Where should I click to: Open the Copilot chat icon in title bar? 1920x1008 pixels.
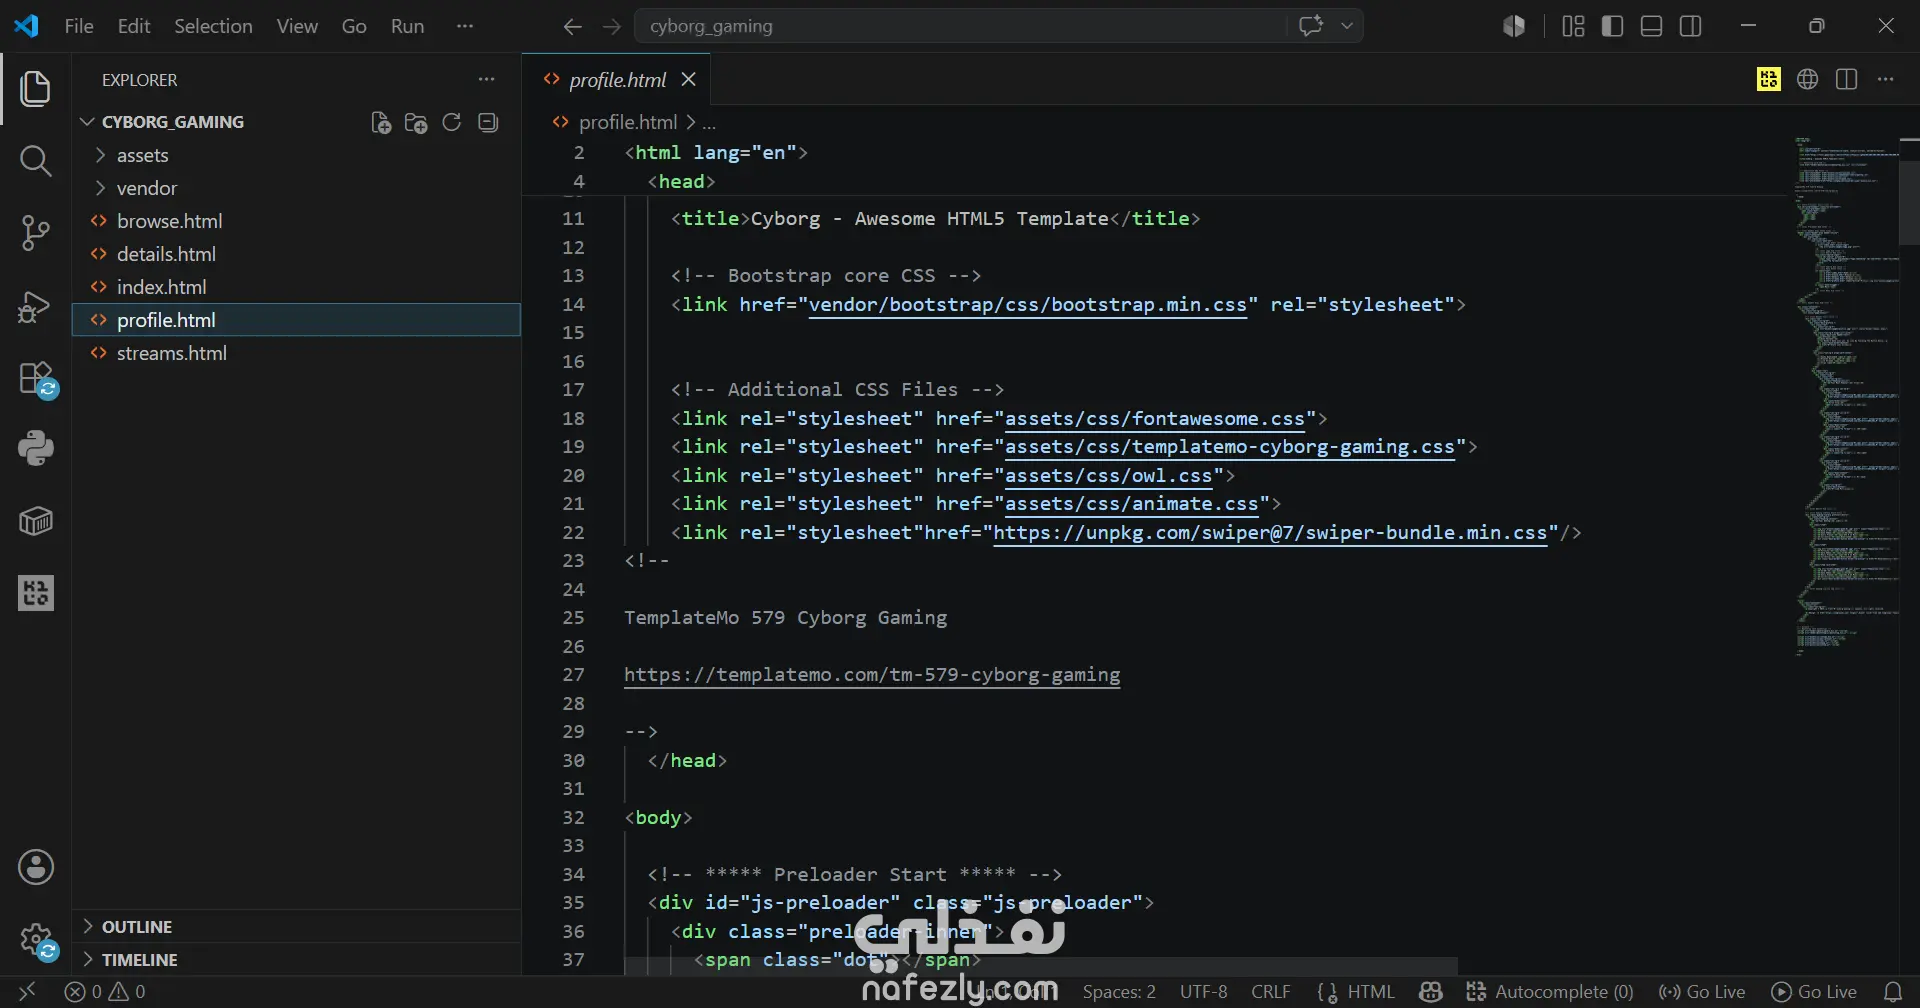pyautogui.click(x=1311, y=26)
